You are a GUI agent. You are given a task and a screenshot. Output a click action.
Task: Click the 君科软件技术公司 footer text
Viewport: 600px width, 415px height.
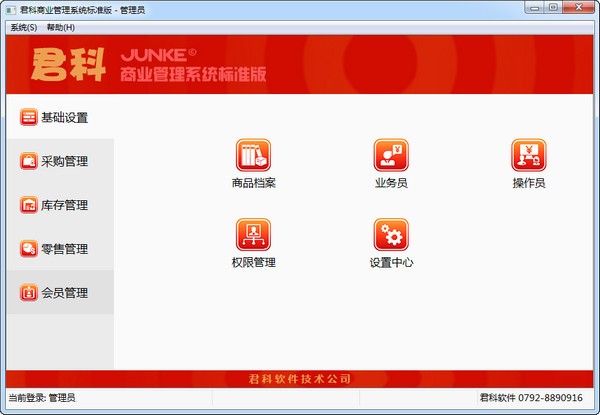click(x=300, y=379)
